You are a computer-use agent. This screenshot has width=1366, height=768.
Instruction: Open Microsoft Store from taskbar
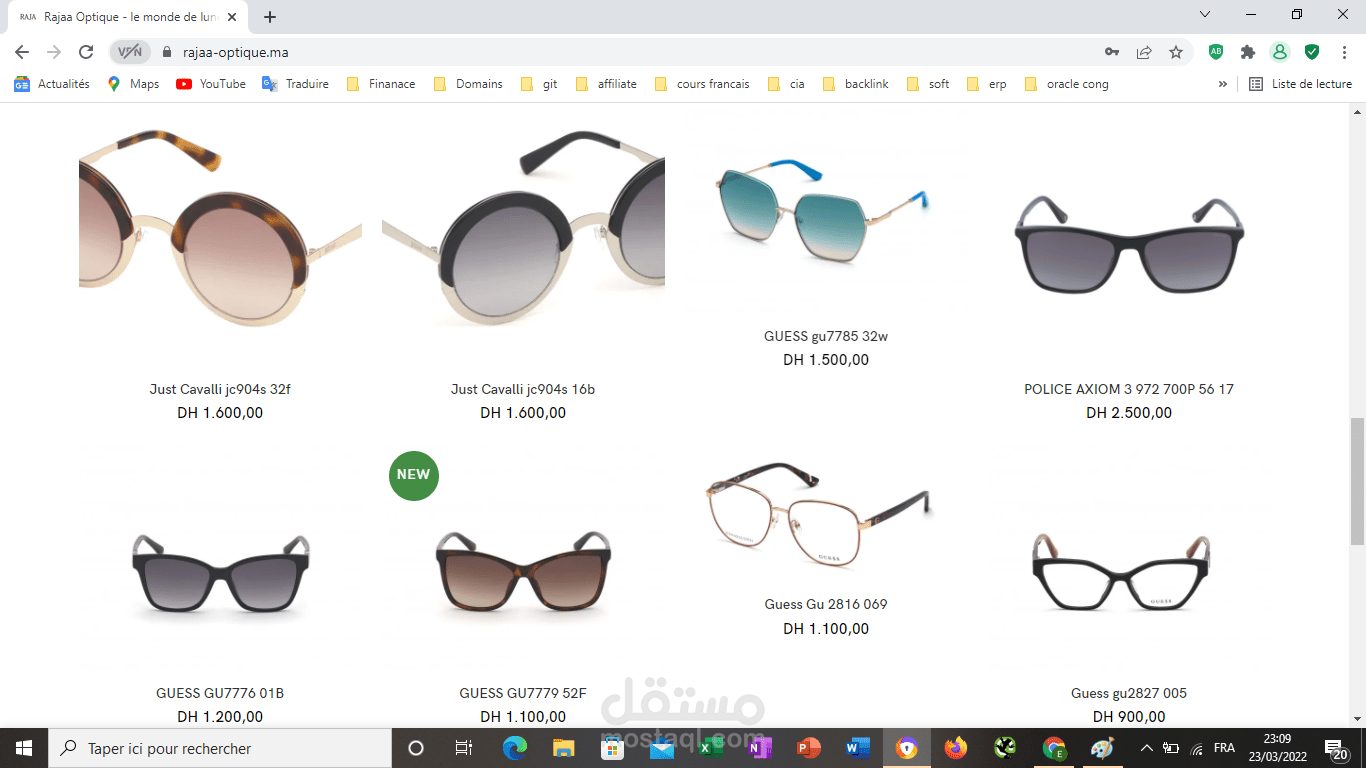[x=613, y=748]
